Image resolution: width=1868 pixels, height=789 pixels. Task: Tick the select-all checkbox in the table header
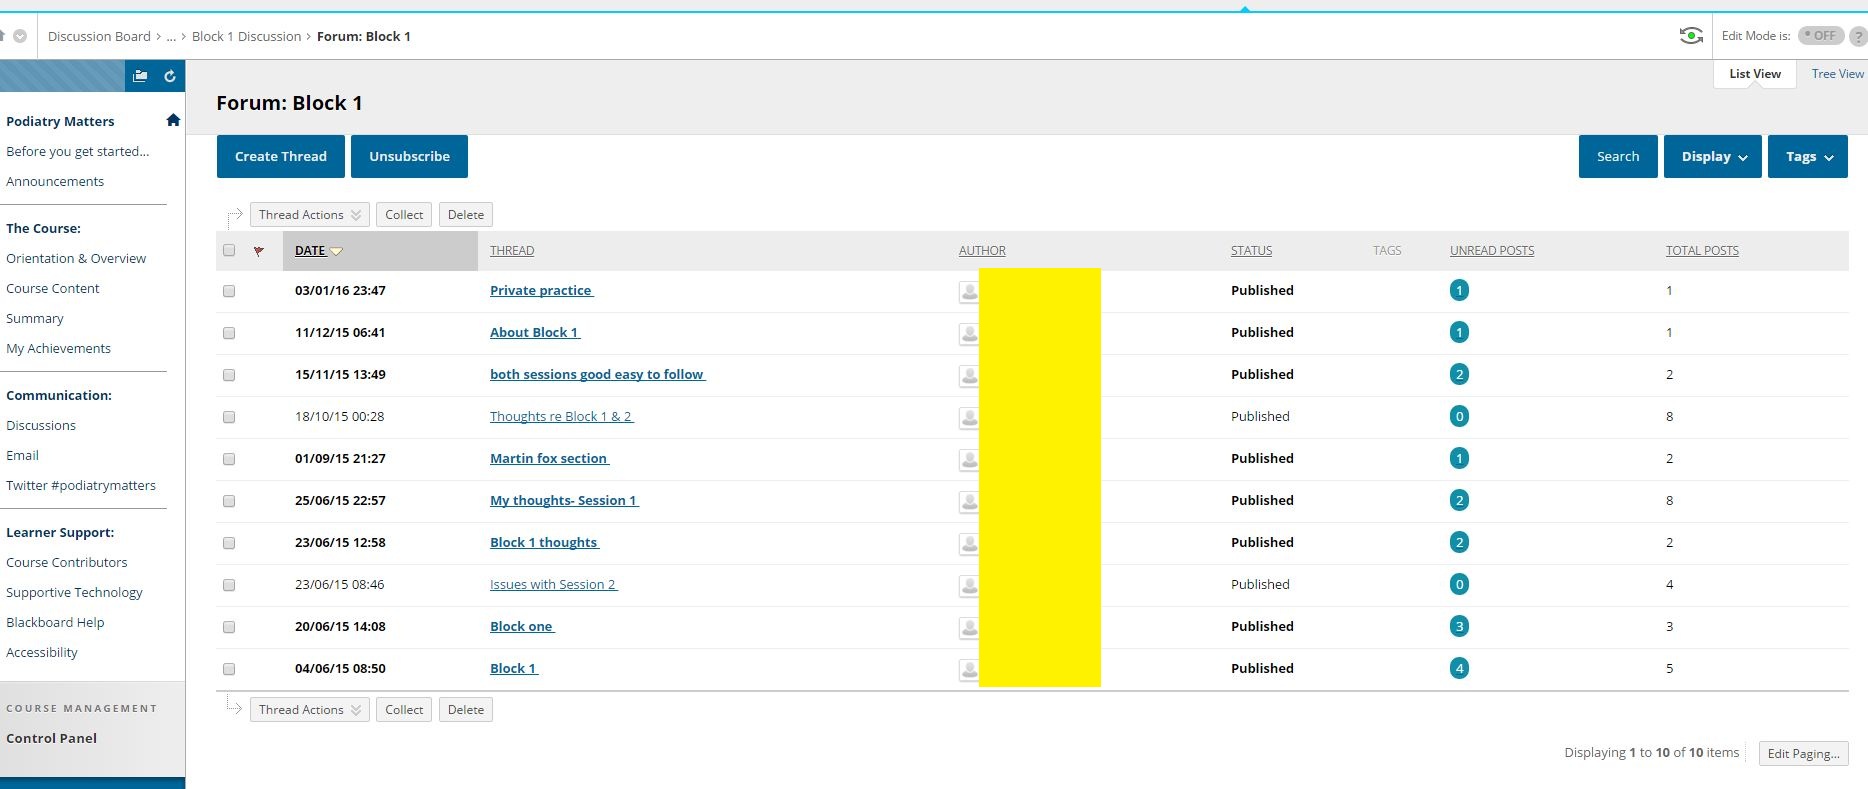[229, 251]
